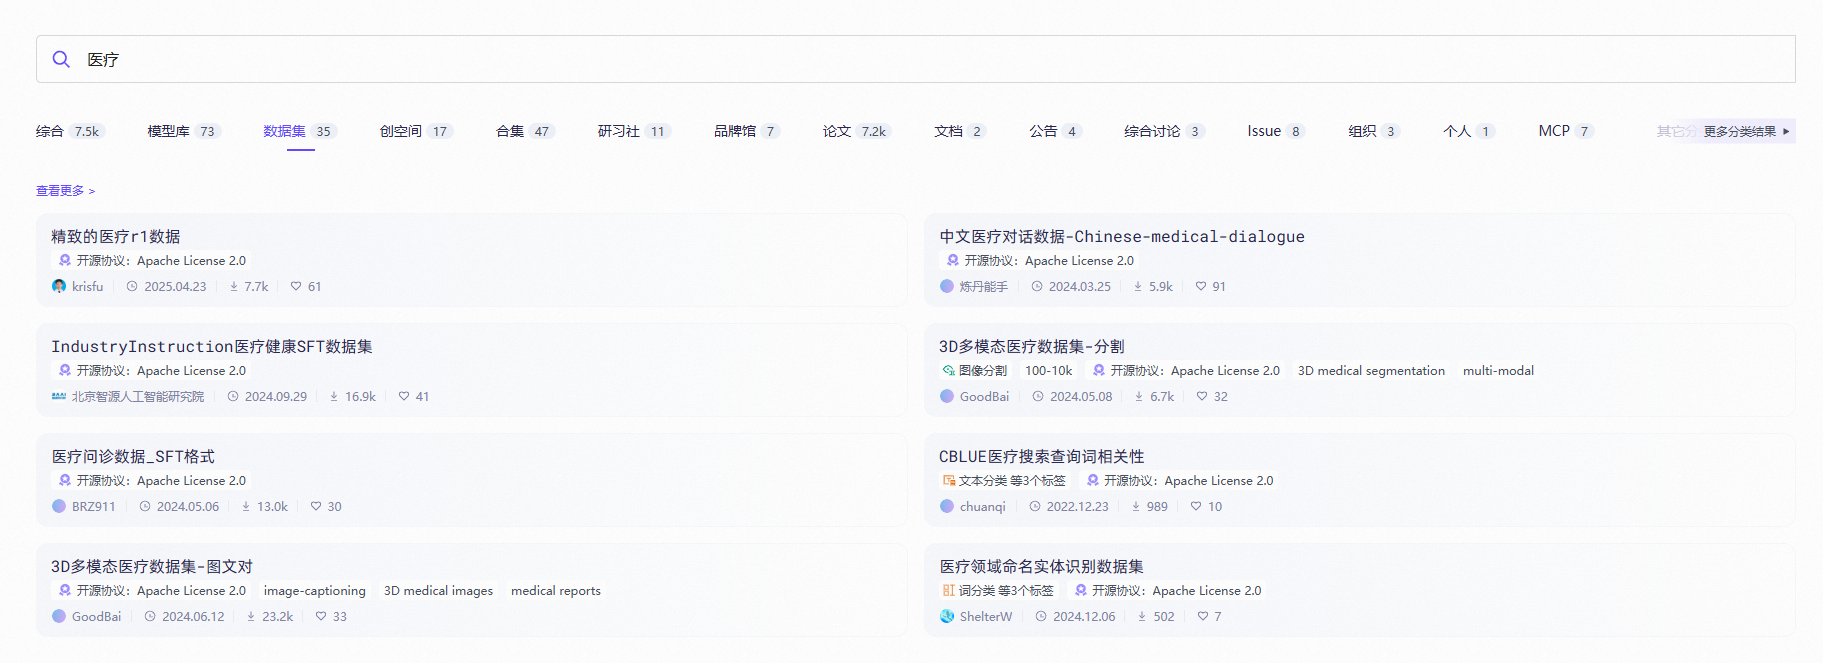This screenshot has height=663, width=1823.
Task: Click license icon on 精致的医疗r1数据 card
Action: [x=65, y=260]
